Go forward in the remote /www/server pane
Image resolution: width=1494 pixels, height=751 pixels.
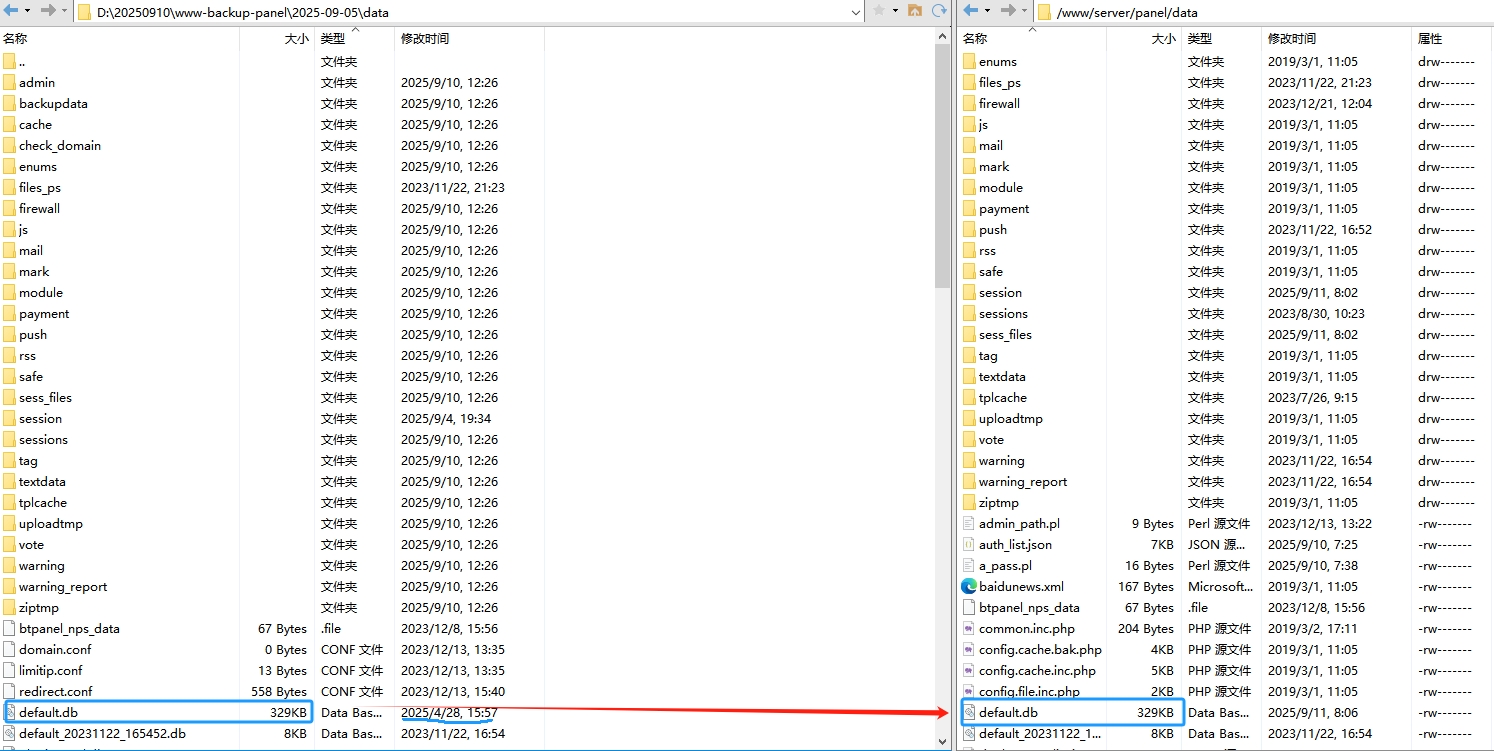tap(1008, 11)
